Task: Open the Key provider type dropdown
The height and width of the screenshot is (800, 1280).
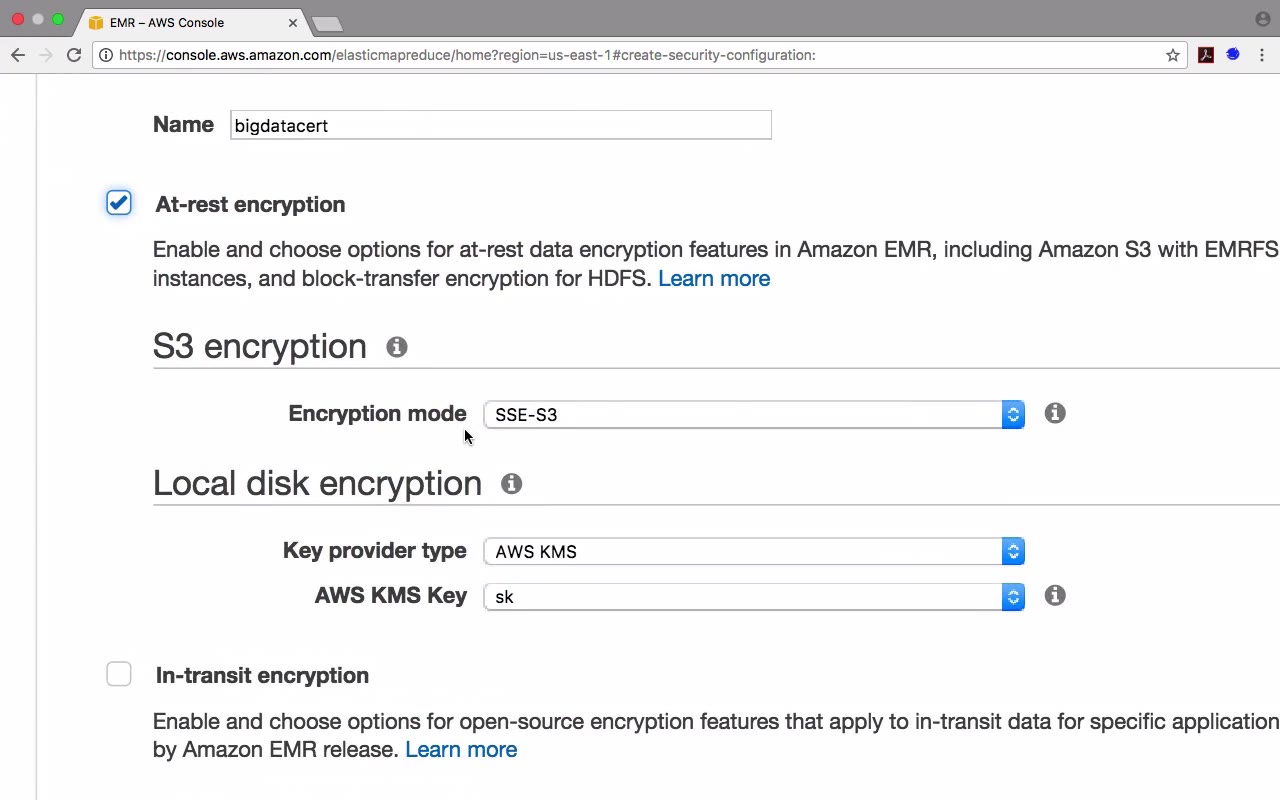Action: click(753, 551)
